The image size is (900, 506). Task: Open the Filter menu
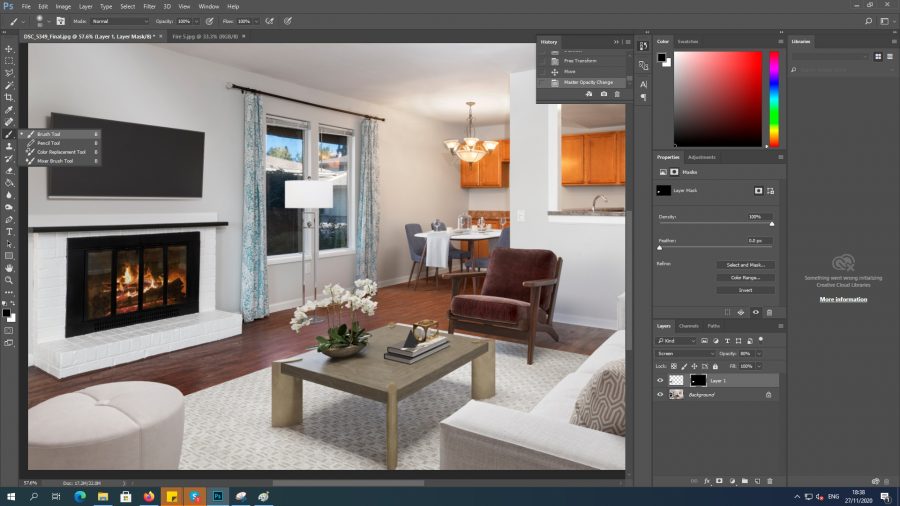[149, 6]
